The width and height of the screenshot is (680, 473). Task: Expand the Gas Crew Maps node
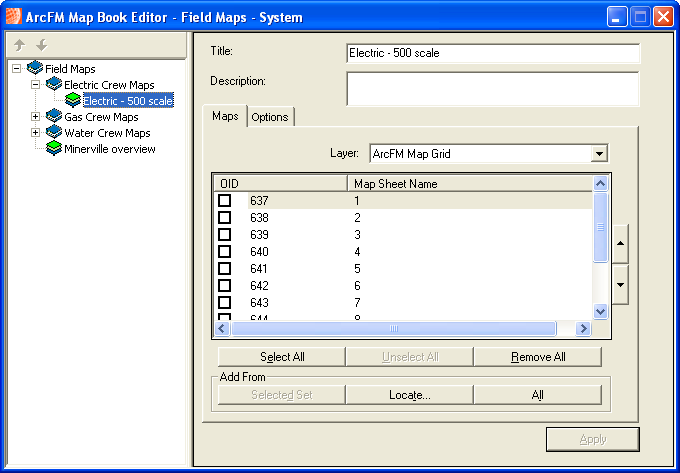point(36,117)
